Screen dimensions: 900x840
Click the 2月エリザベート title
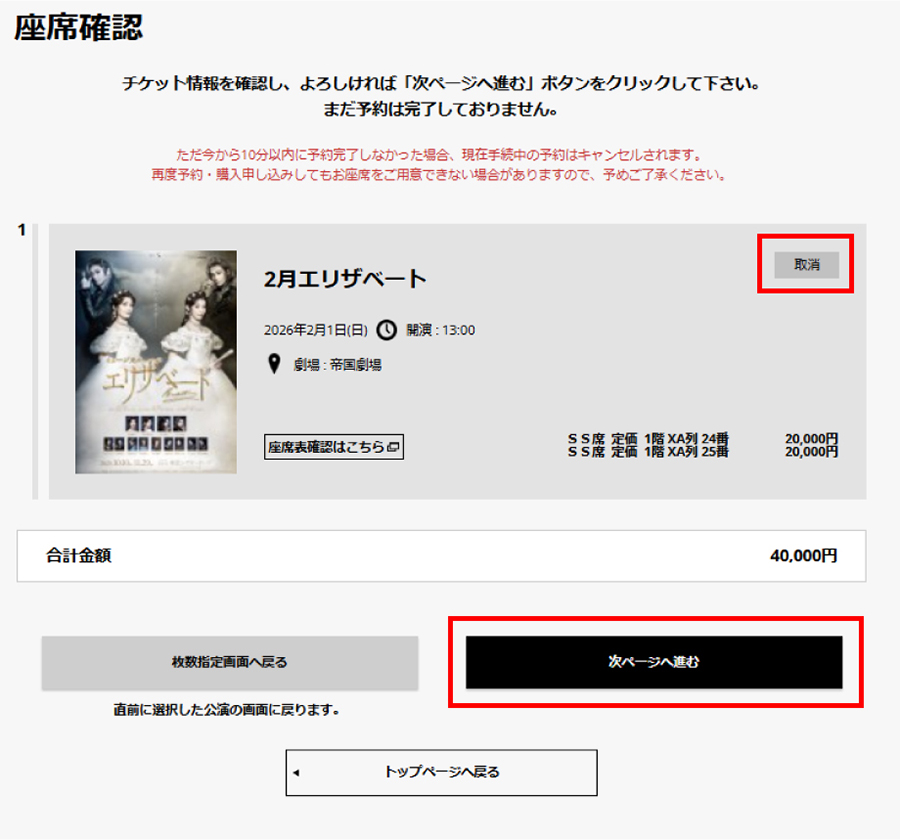click(345, 279)
